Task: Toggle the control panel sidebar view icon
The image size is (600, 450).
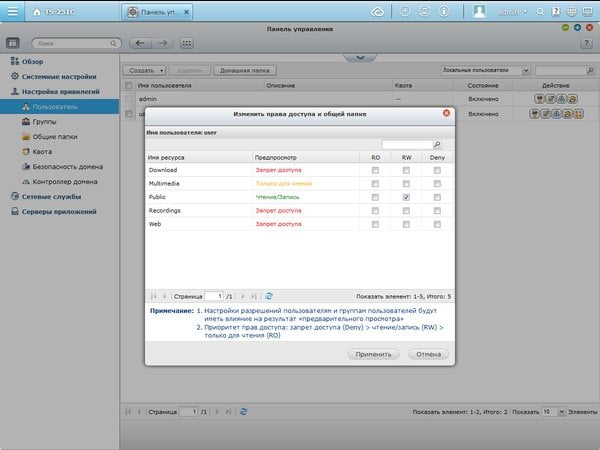Action: (x=13, y=43)
